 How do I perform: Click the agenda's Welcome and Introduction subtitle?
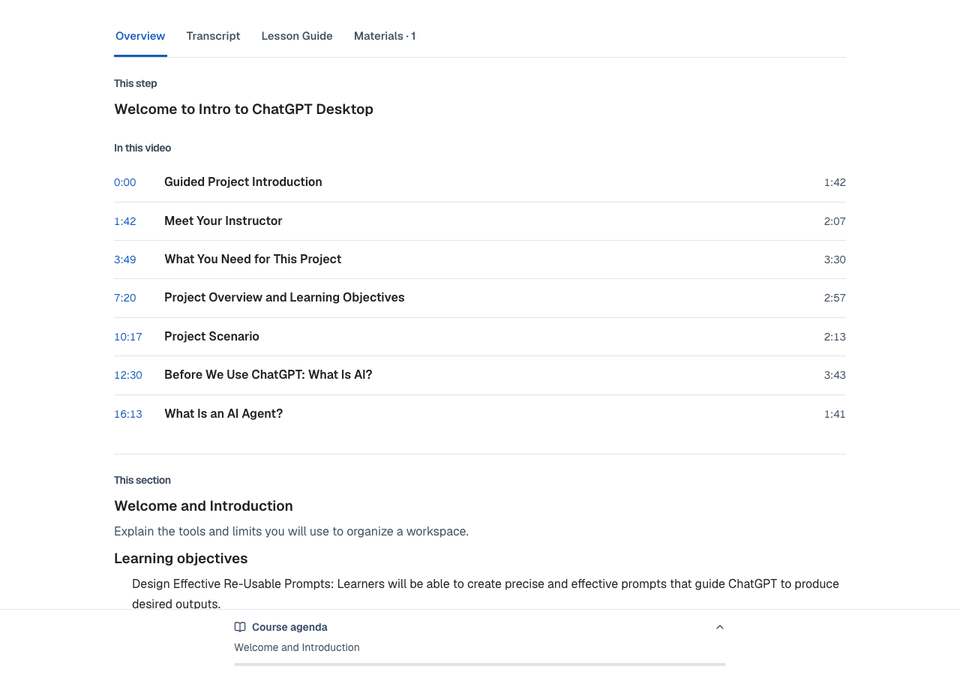tap(297, 647)
